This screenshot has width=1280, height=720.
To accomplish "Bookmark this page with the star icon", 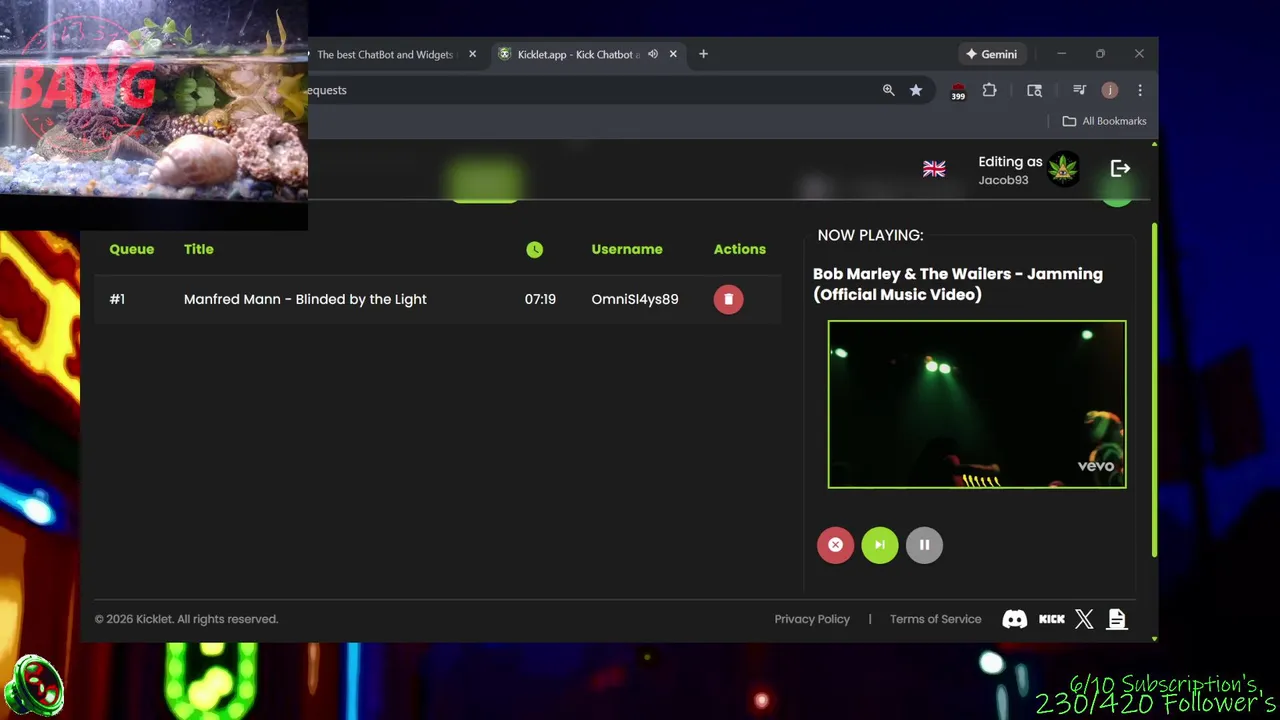I will pyautogui.click(x=915, y=90).
